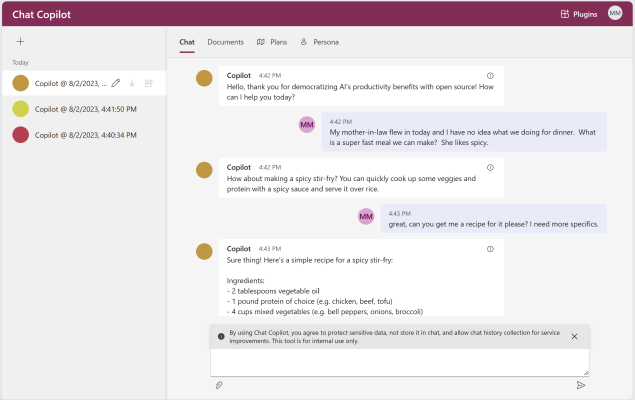This screenshot has width=635, height=400.
Task: Click the 4:43 PM timestamp on Copilot recipe message
Action: point(270,249)
